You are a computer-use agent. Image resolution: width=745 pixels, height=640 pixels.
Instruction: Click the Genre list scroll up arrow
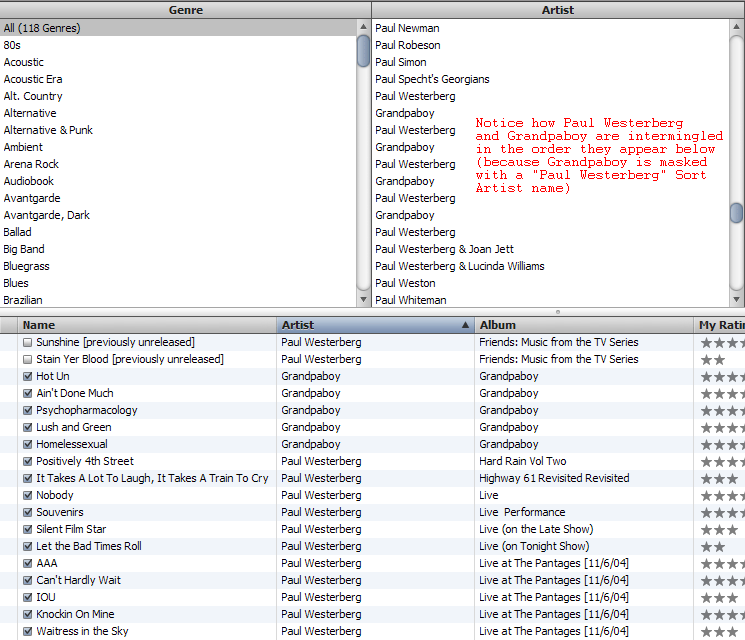(x=363, y=27)
